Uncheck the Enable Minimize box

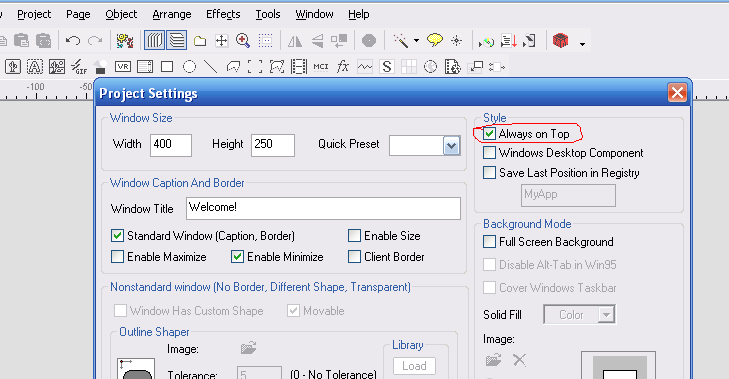point(237,257)
